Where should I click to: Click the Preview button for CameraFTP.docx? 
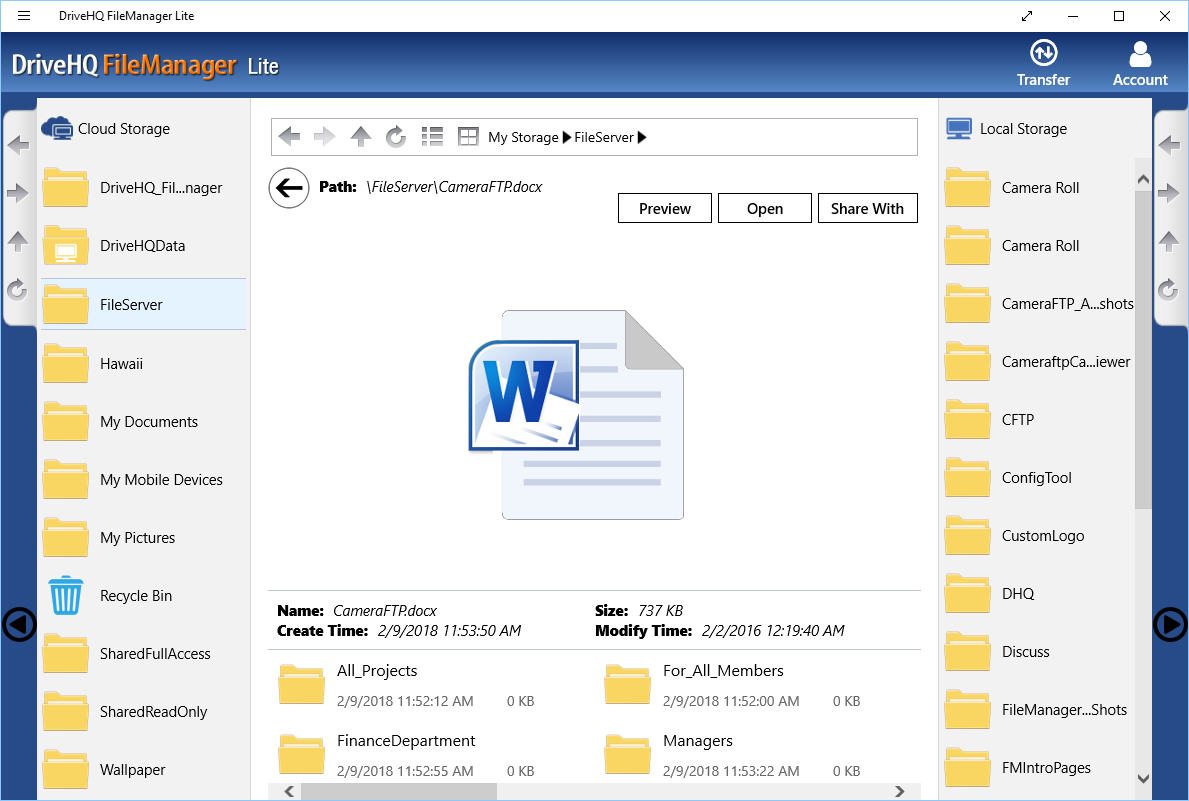tap(664, 208)
